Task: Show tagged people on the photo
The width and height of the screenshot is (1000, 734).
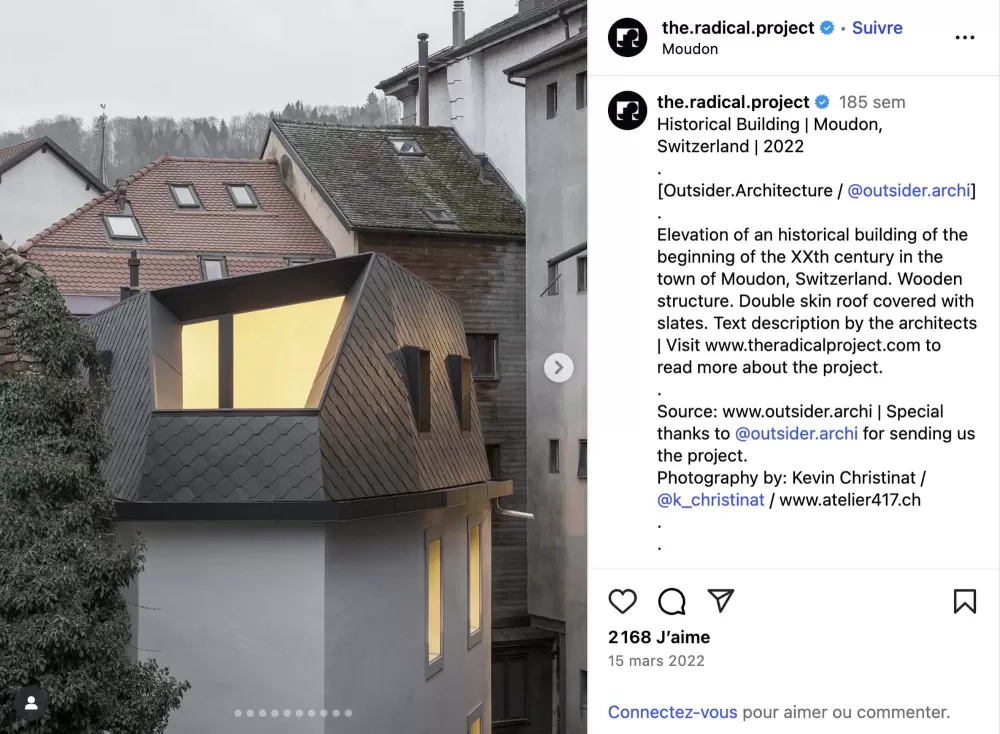Action: [x=31, y=703]
